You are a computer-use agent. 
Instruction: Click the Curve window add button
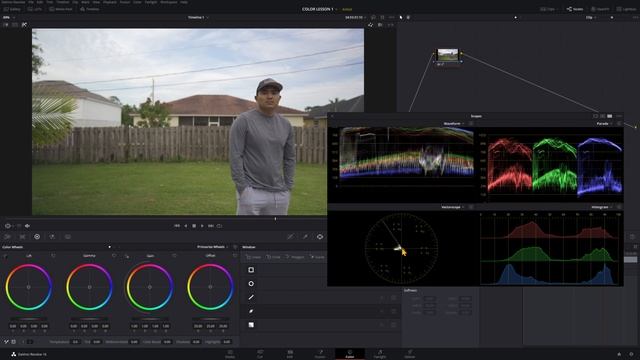point(318,257)
